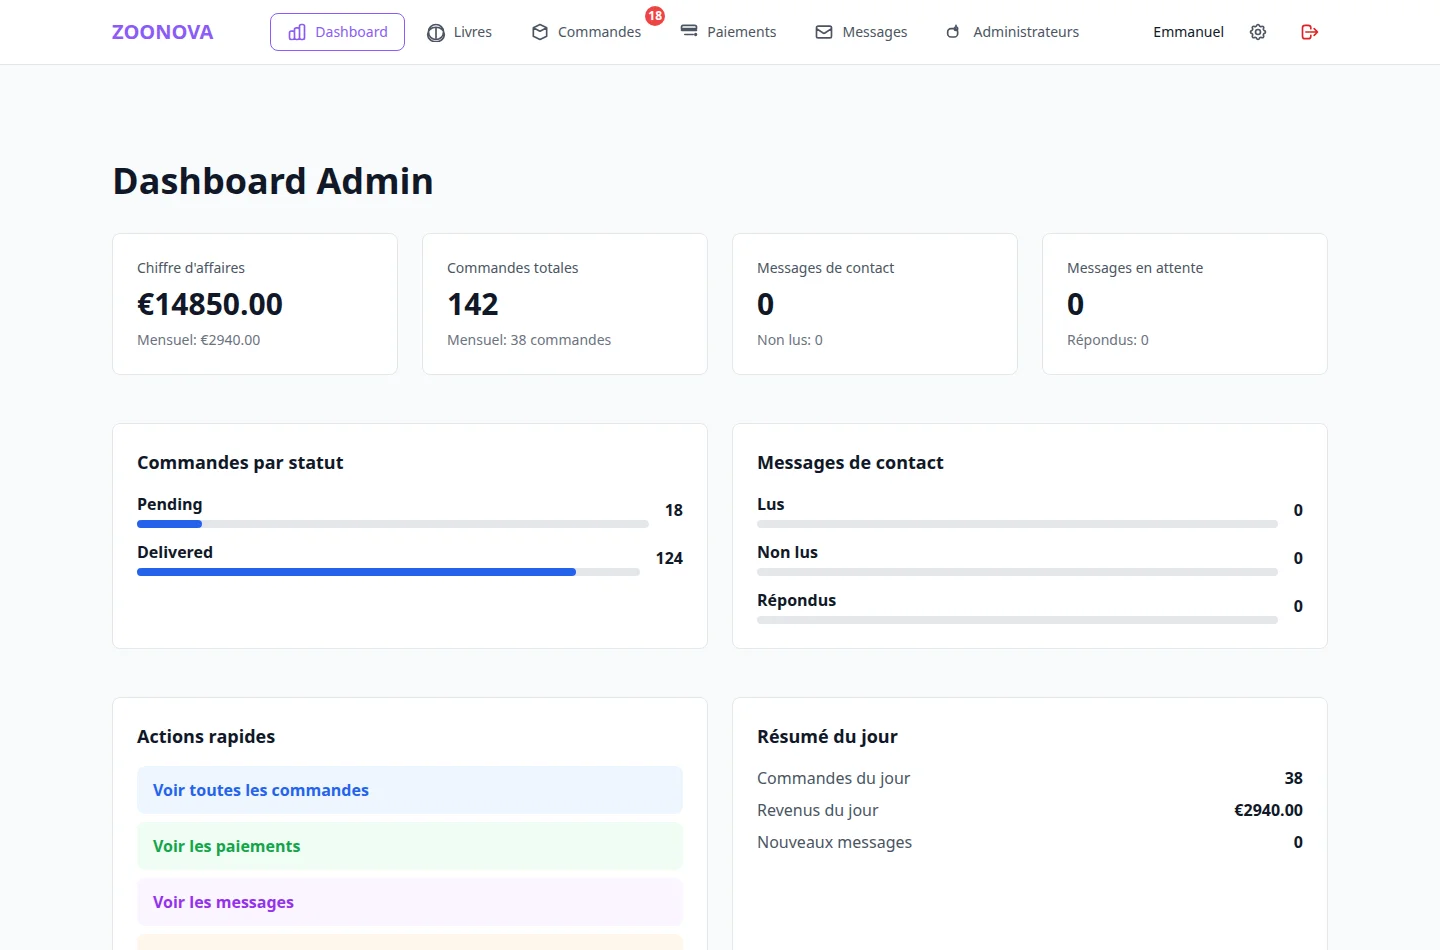Click the Administrateurs icon

pyautogui.click(x=954, y=32)
